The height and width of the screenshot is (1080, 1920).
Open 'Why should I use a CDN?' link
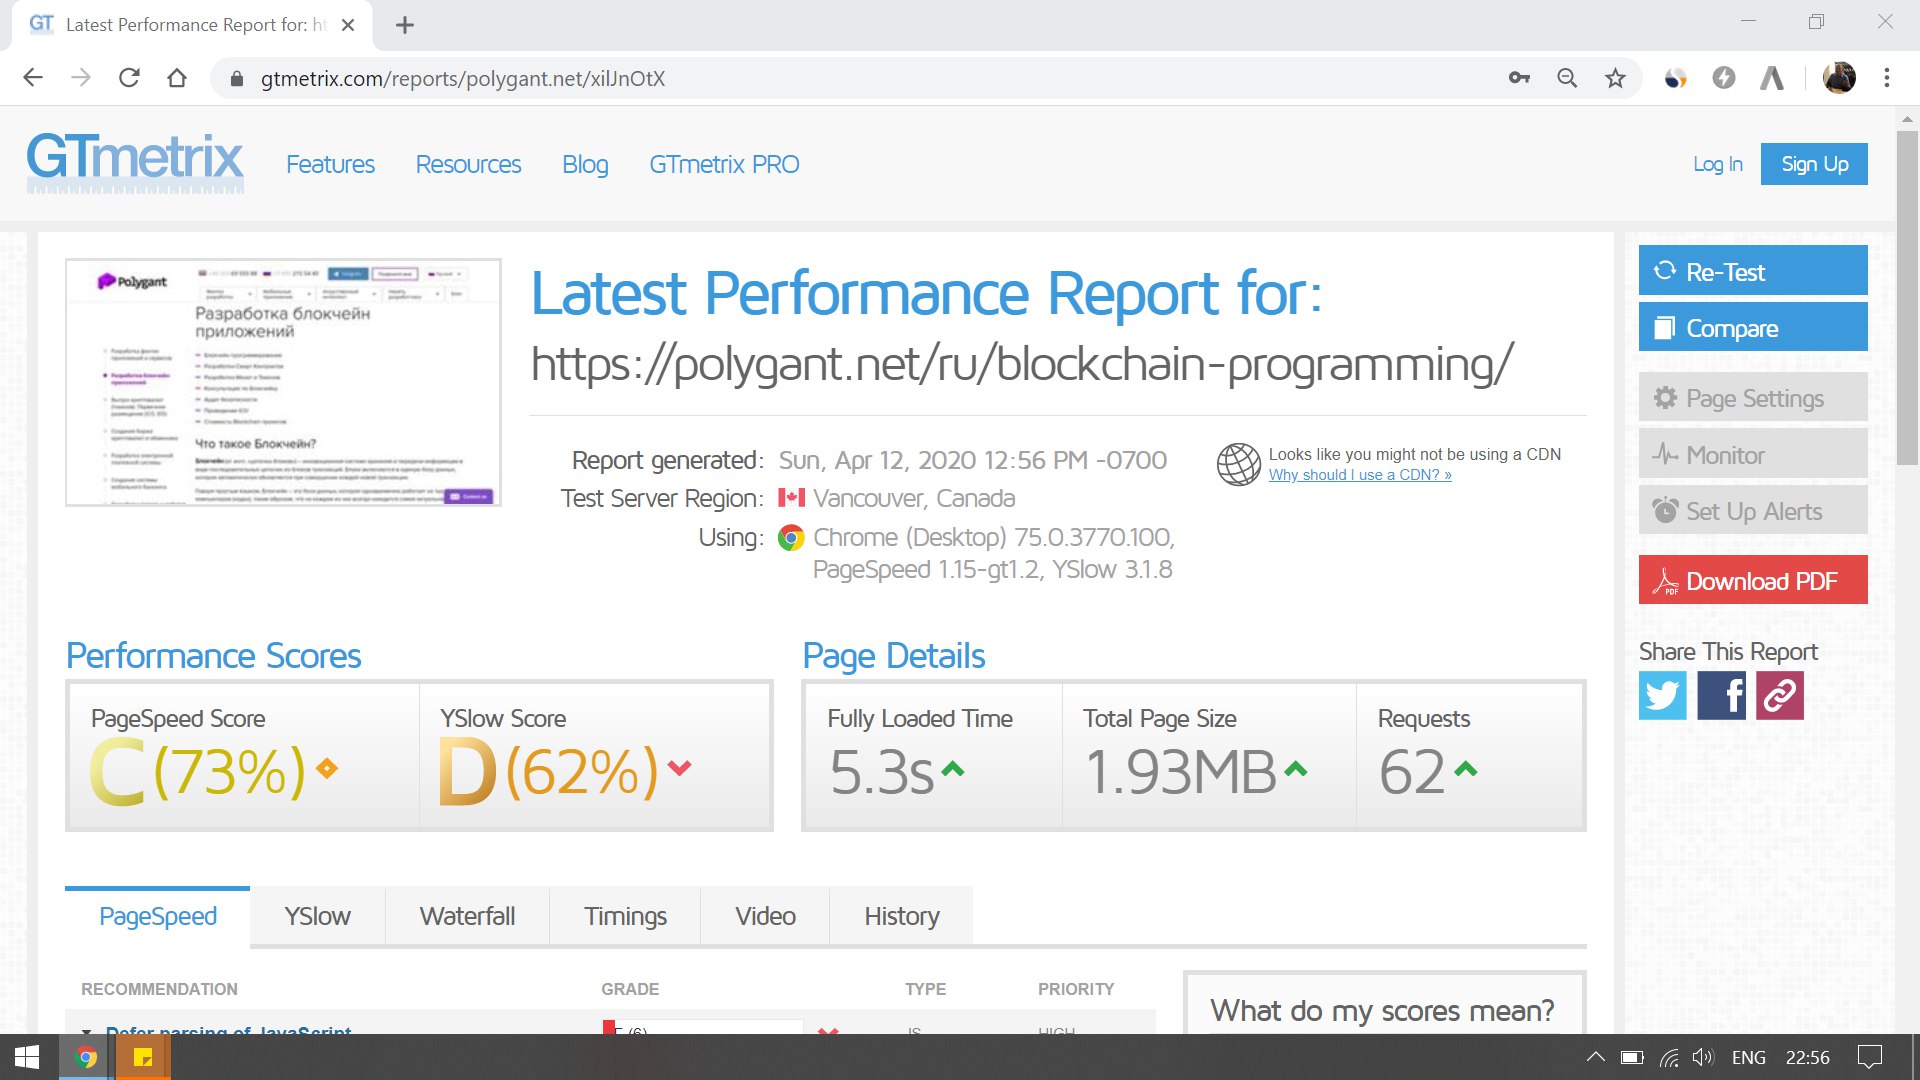tap(1360, 475)
